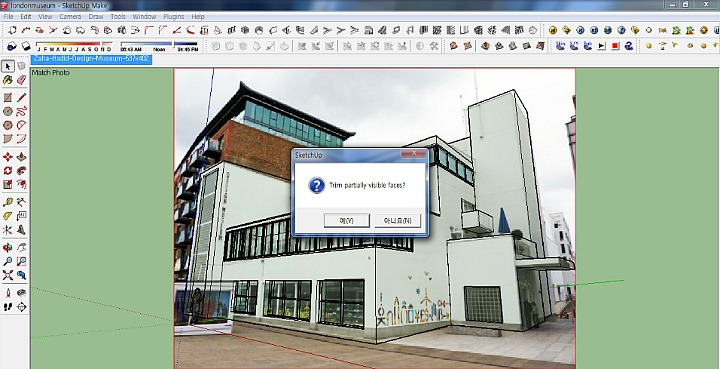Open the Camera menu

click(70, 17)
